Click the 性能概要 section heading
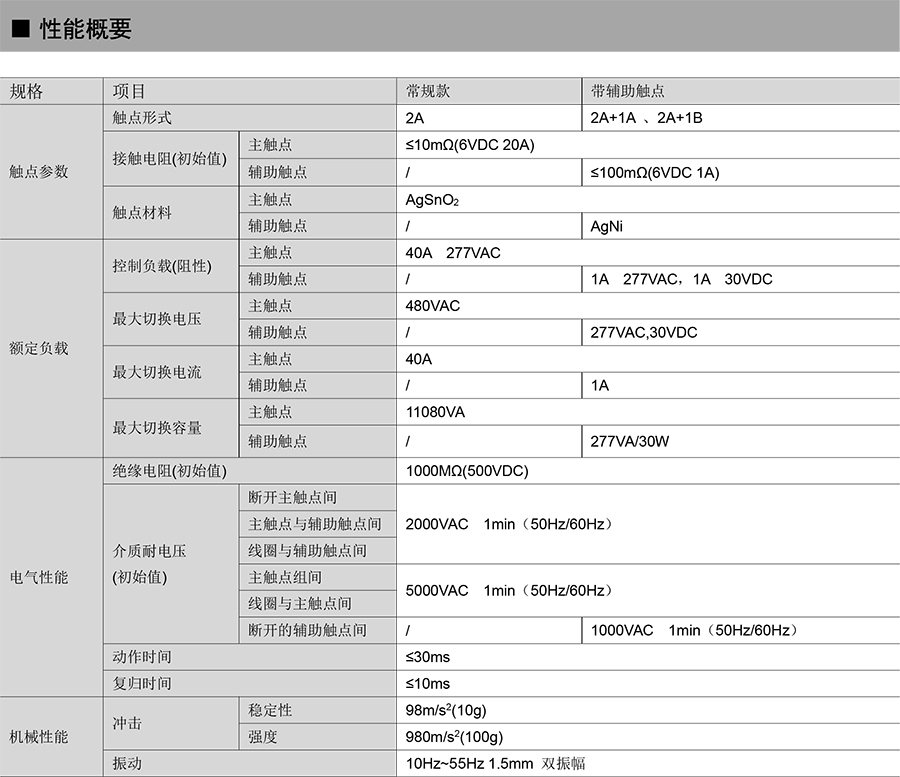Viewport: 900px width, 777px height. tap(85, 30)
